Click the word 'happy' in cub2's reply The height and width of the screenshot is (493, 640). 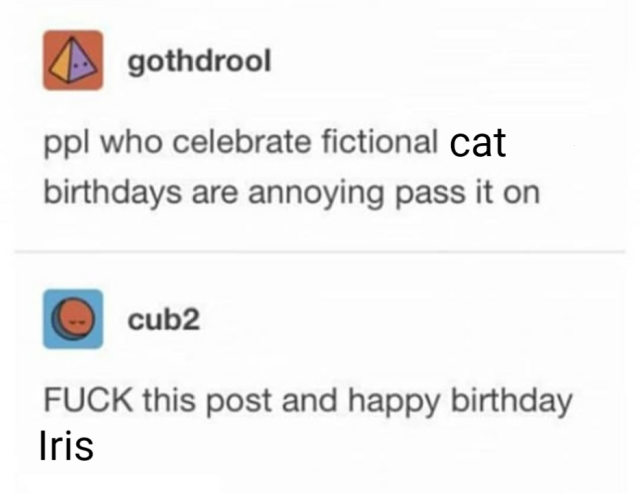tap(394, 401)
